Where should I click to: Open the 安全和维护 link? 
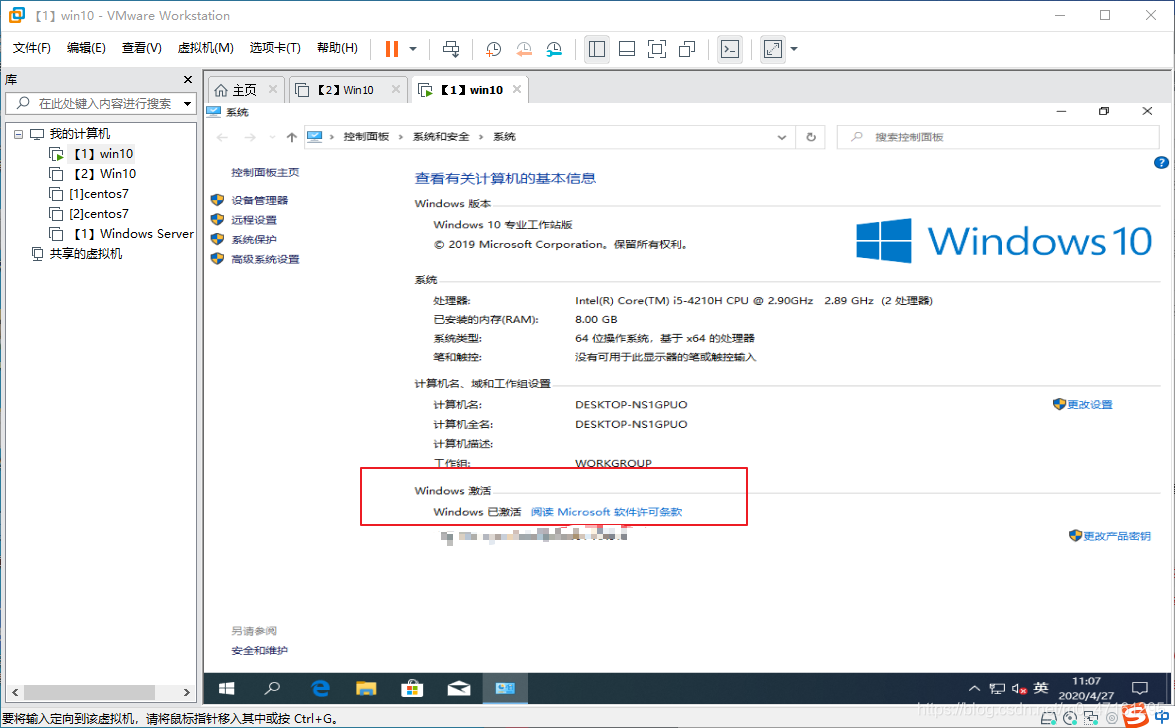pos(259,651)
